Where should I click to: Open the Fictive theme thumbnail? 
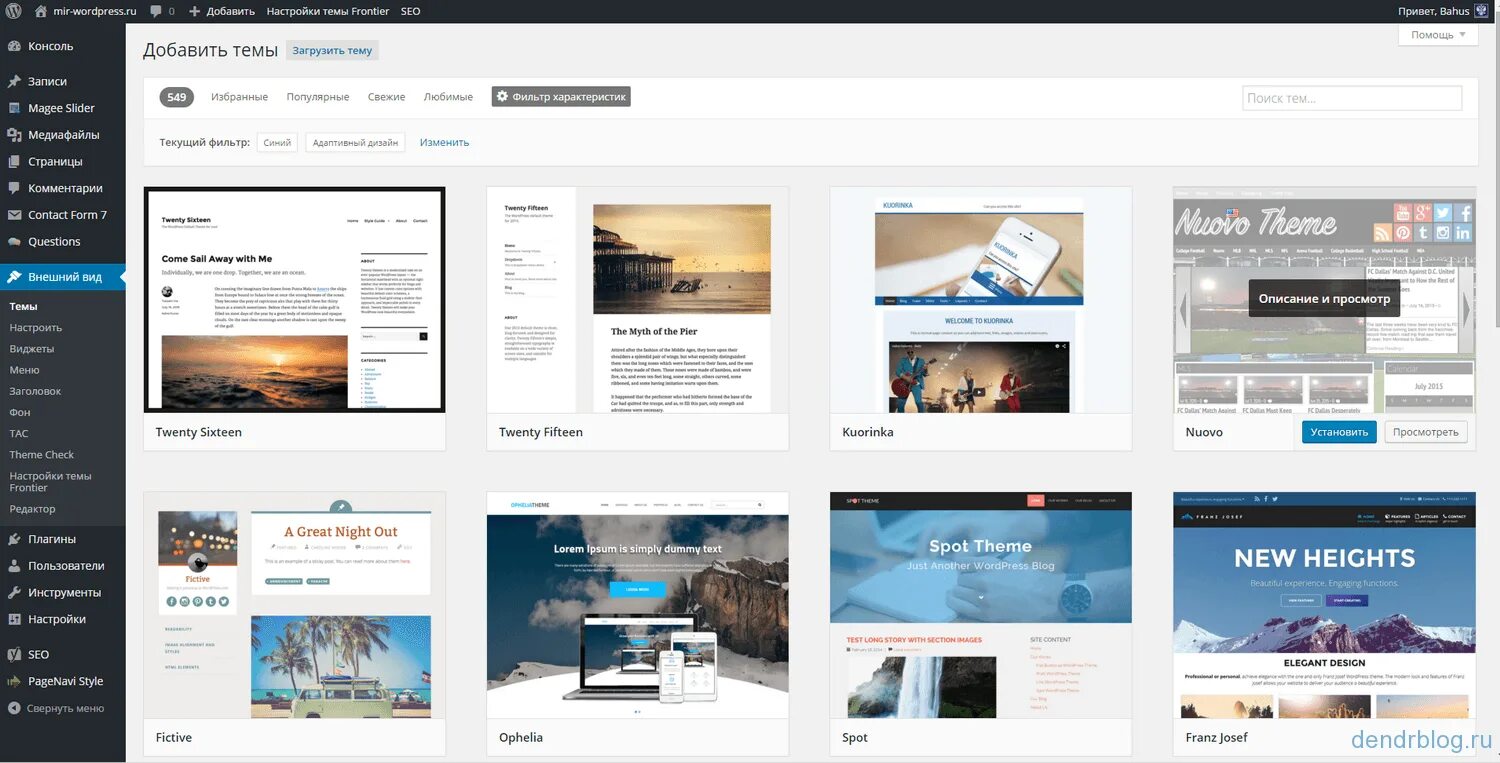click(295, 604)
